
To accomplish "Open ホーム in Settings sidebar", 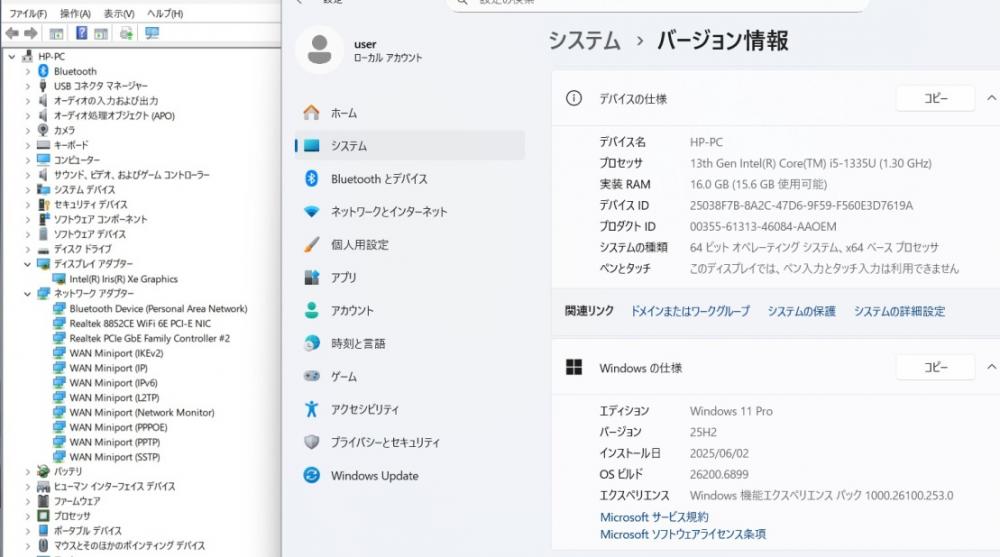I will coord(409,113).
